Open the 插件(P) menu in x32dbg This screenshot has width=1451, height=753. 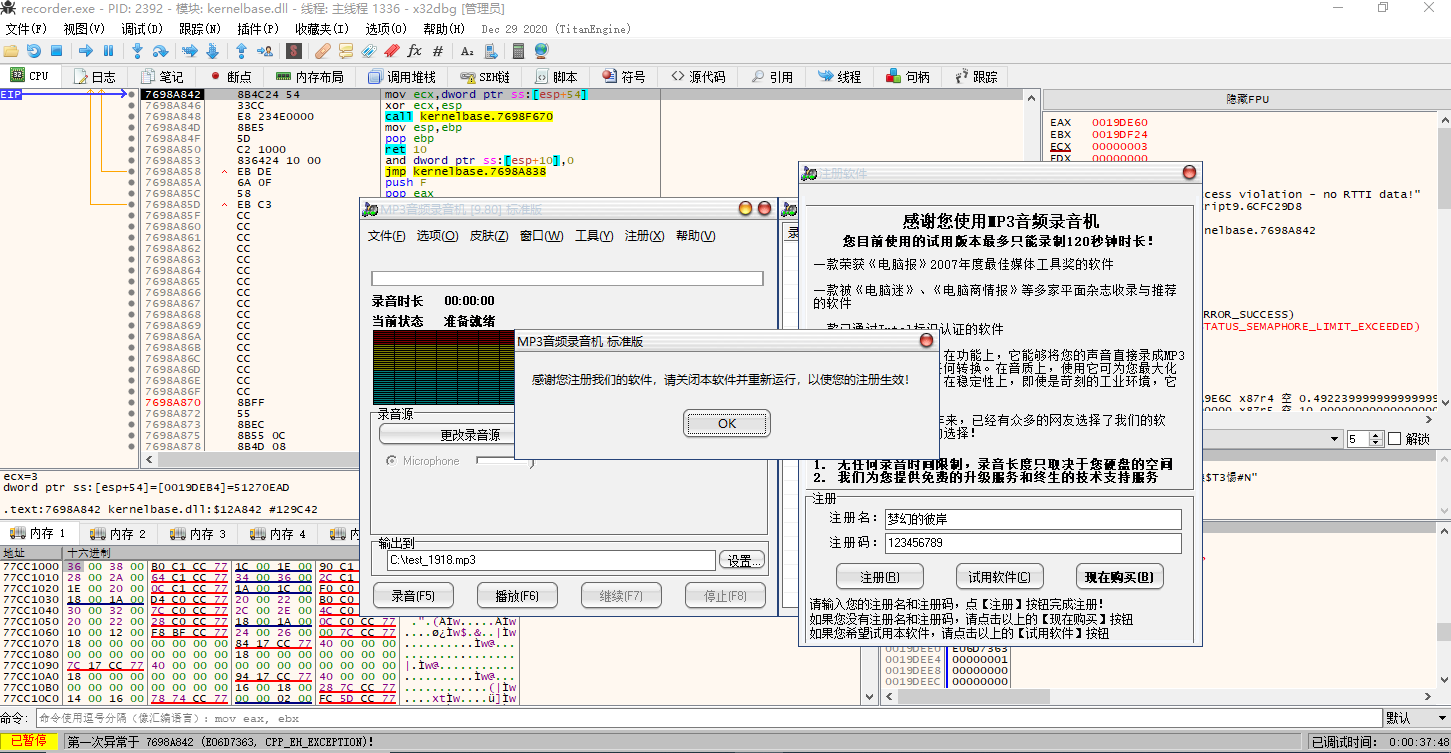point(257,29)
